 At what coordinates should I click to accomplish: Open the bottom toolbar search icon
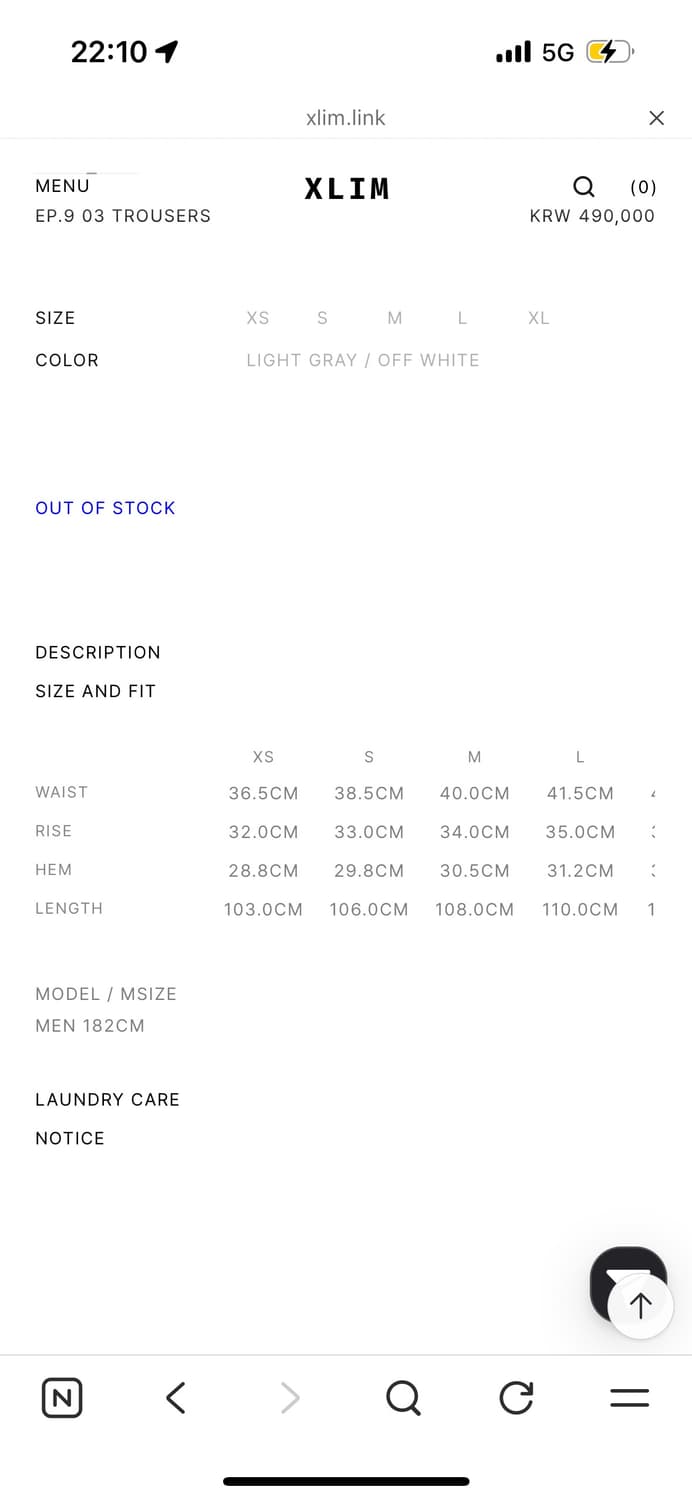(x=403, y=1397)
